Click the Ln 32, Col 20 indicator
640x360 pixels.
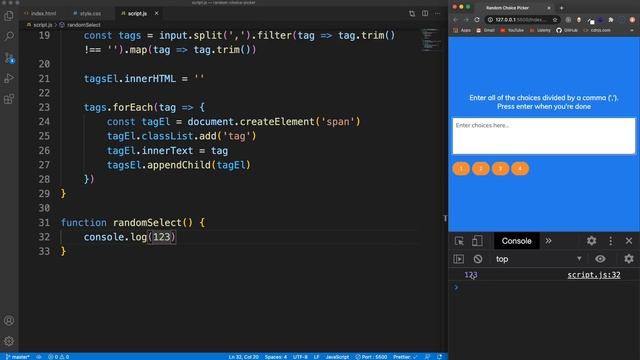(243, 357)
